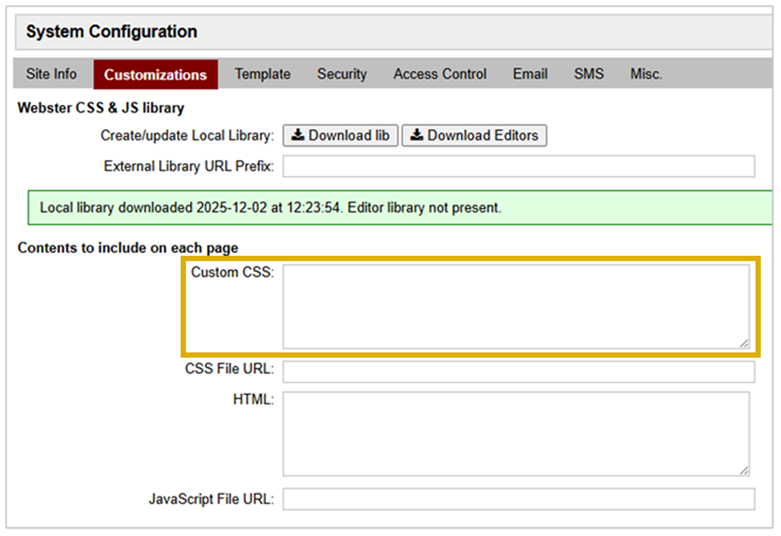Select the Customizations tab

coord(155,75)
